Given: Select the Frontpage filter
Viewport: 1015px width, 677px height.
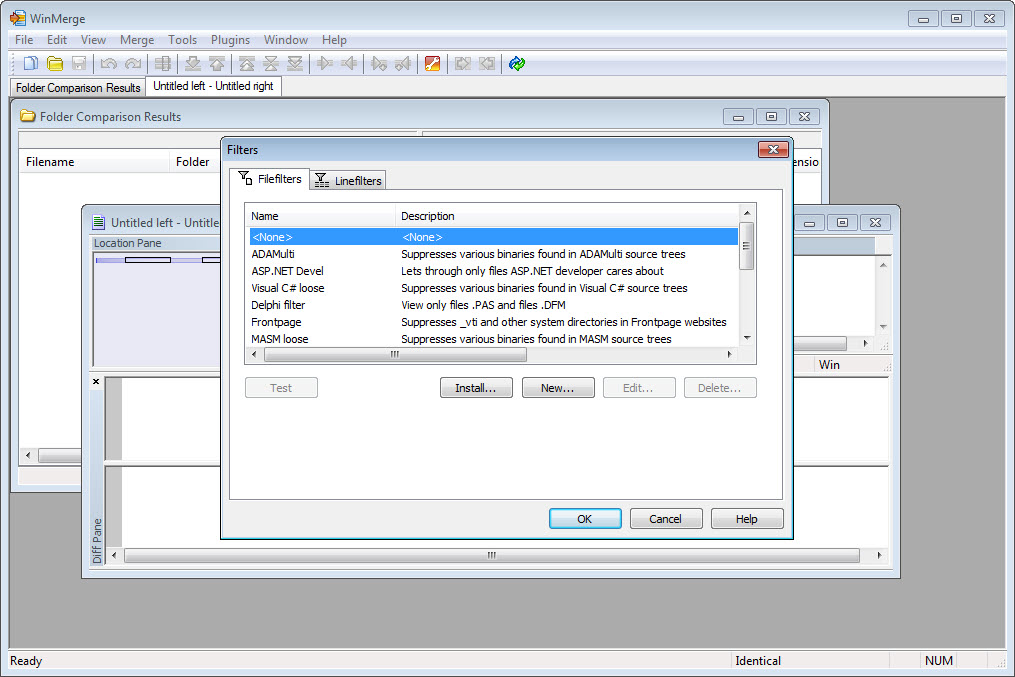Looking at the screenshot, I should [493, 322].
